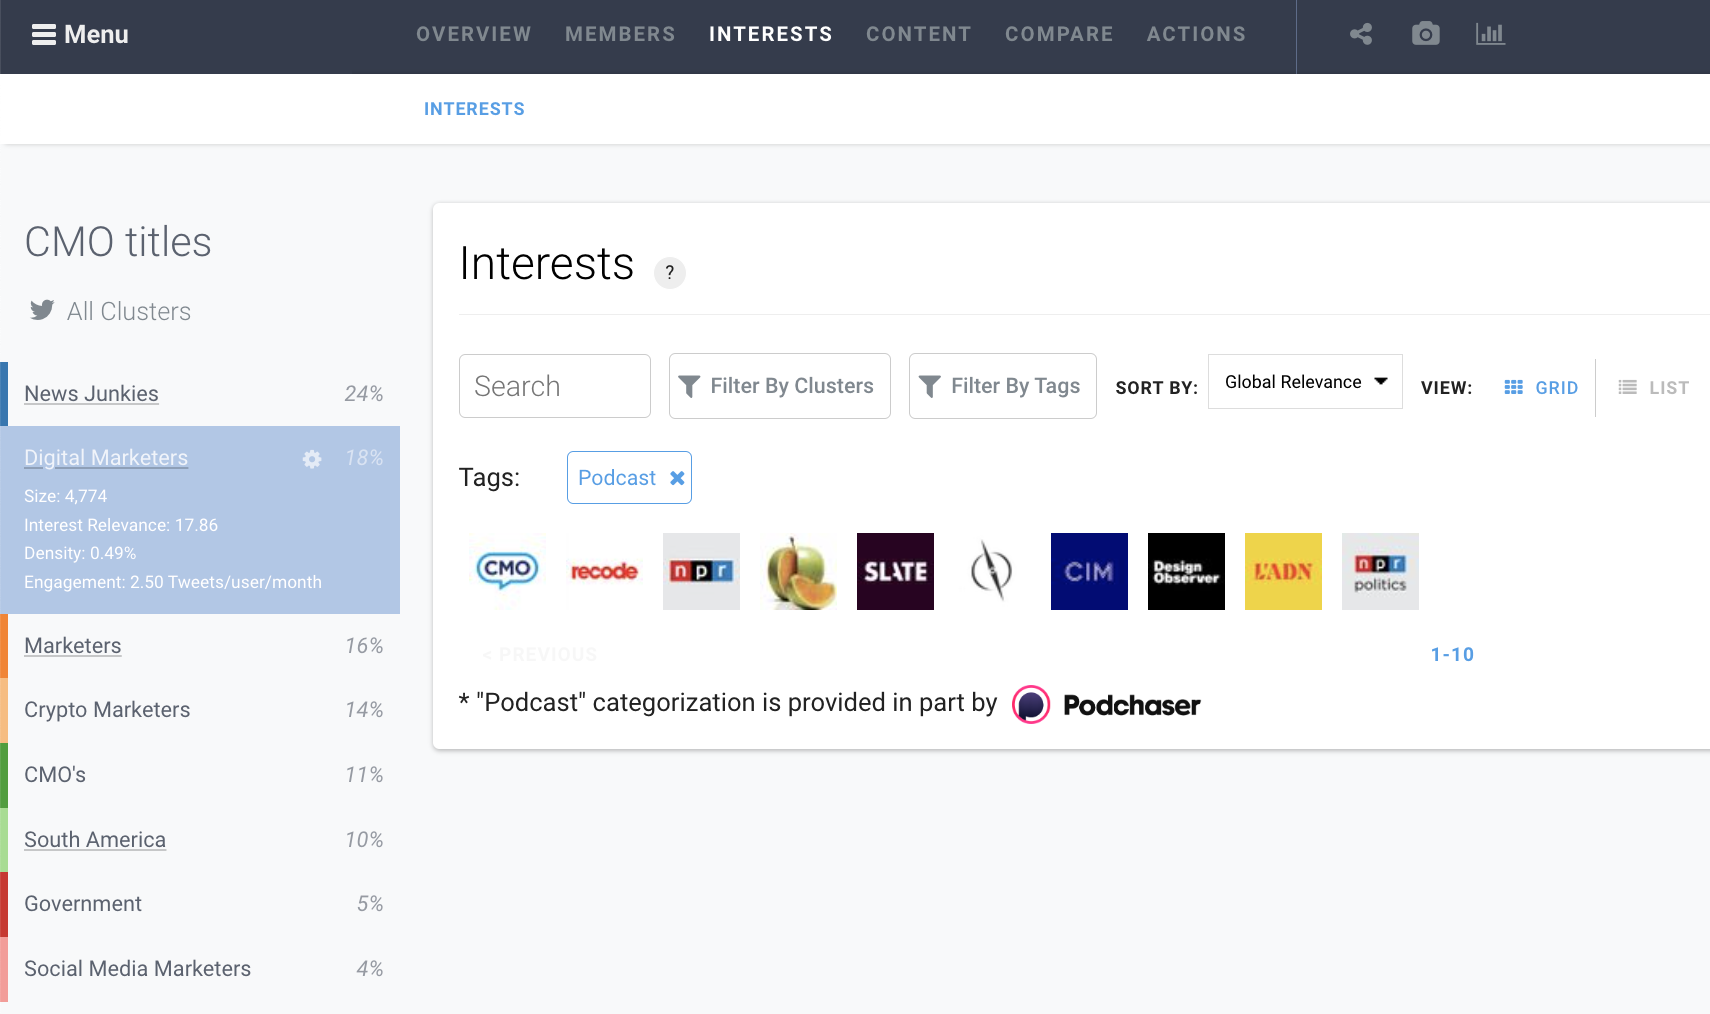
Task: Go to the Overview tab
Action: coord(474,34)
